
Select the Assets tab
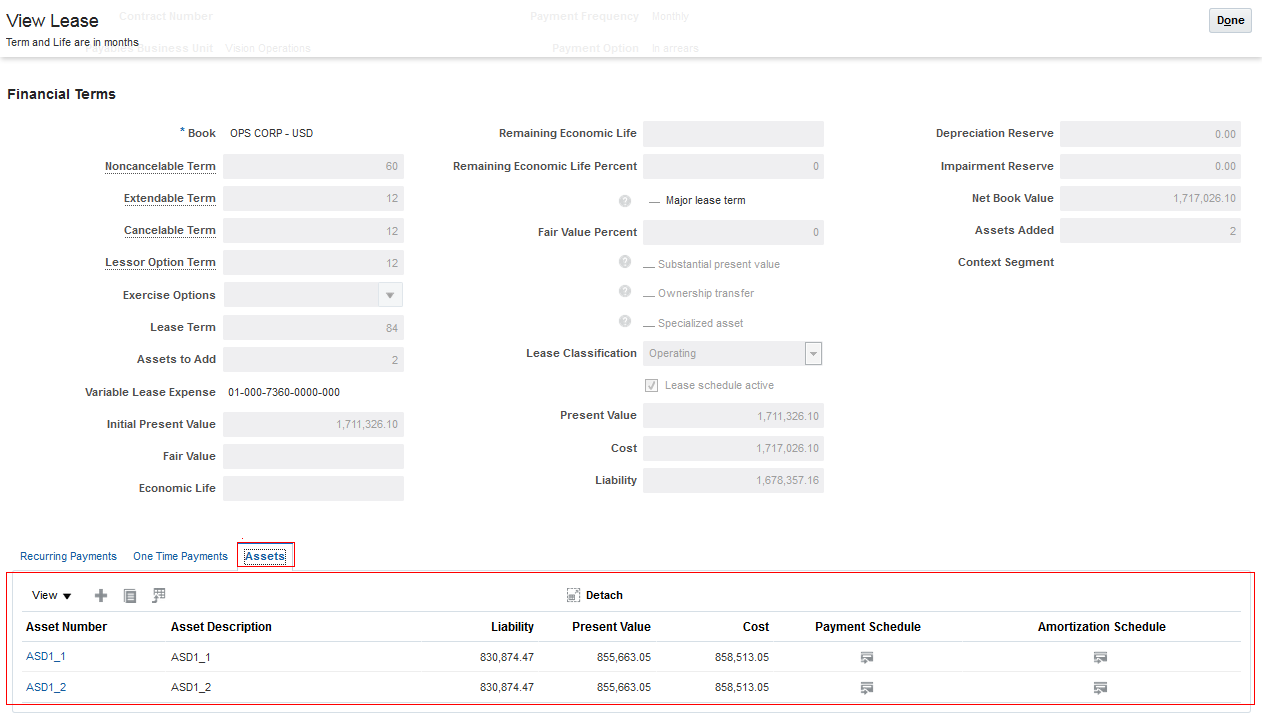(x=265, y=556)
